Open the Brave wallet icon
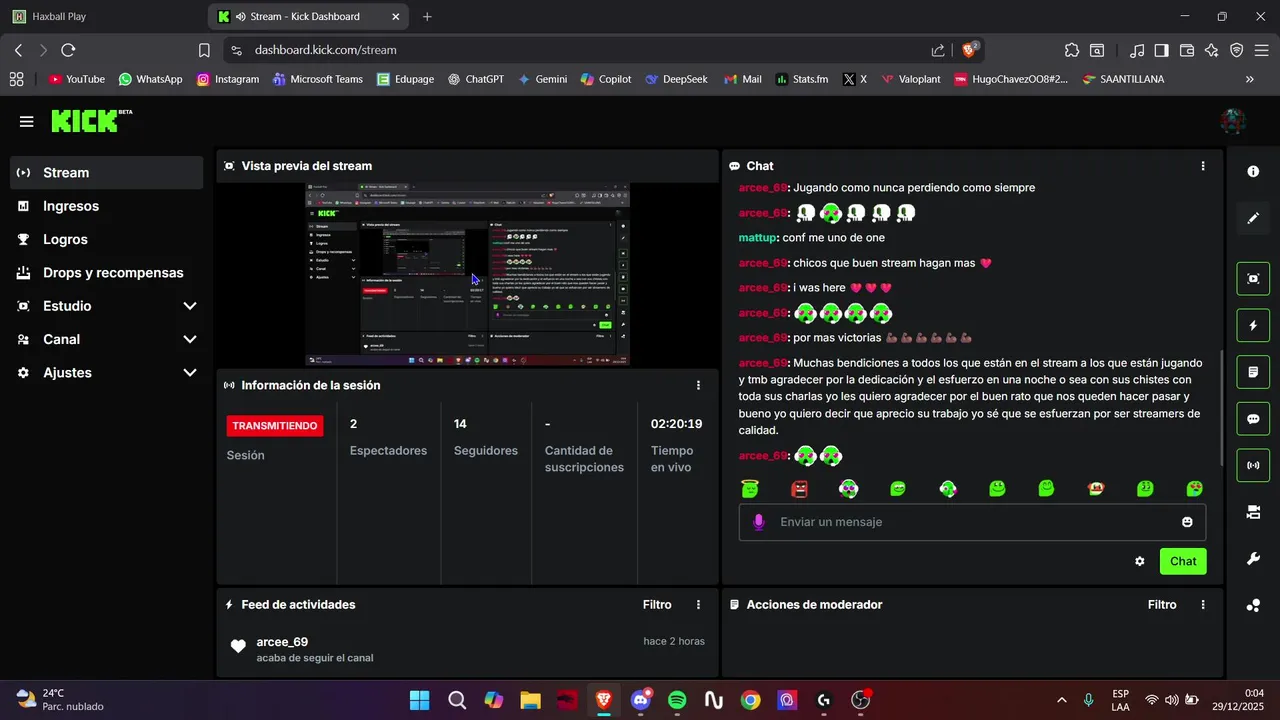 [x=1187, y=50]
